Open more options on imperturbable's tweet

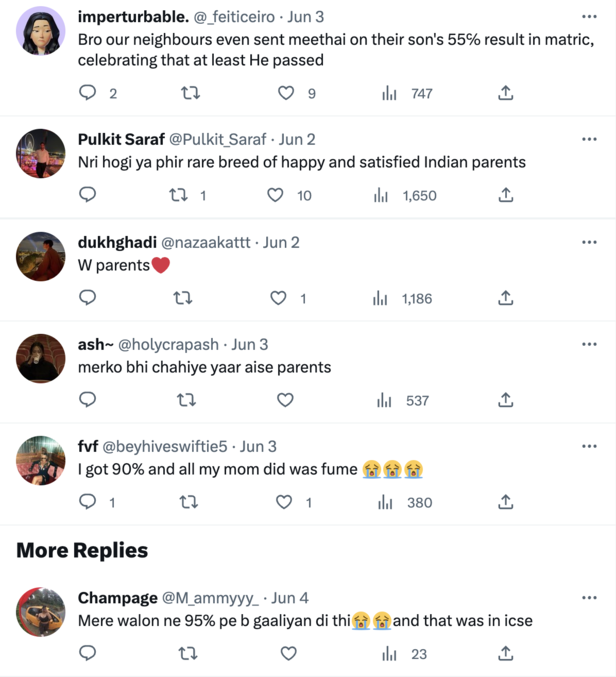tap(589, 16)
